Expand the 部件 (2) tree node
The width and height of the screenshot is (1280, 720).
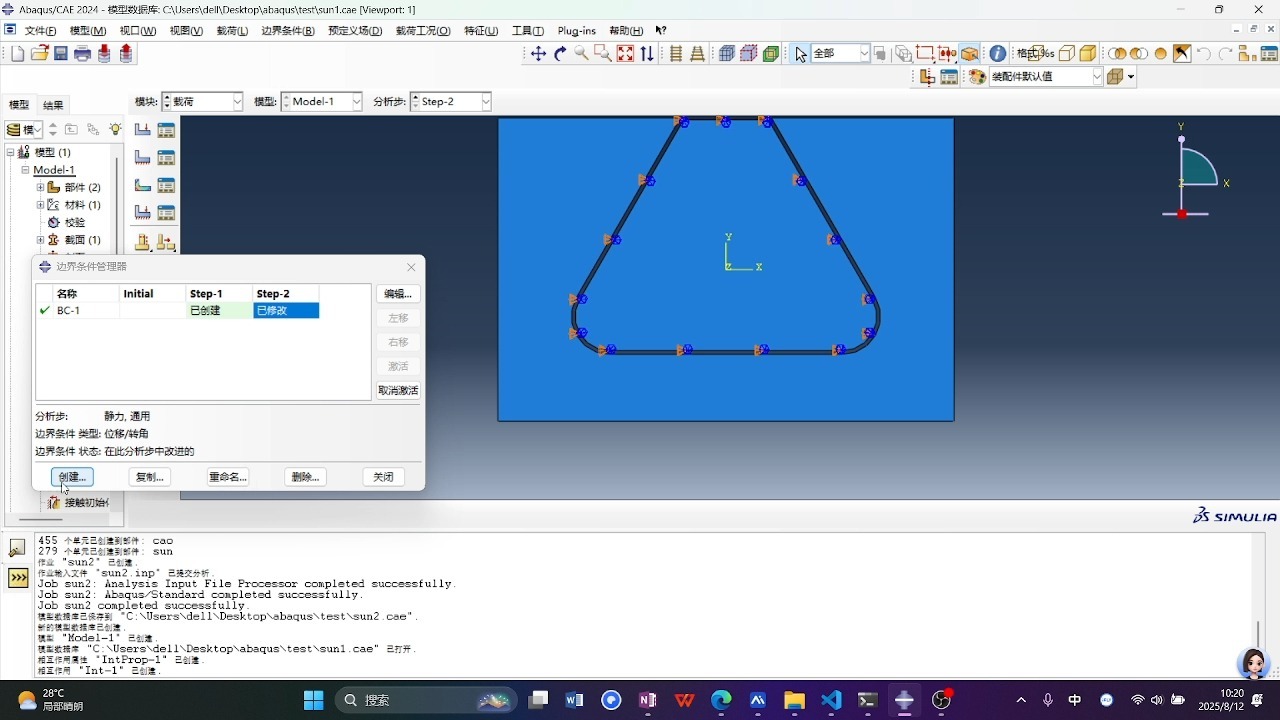click(x=40, y=187)
